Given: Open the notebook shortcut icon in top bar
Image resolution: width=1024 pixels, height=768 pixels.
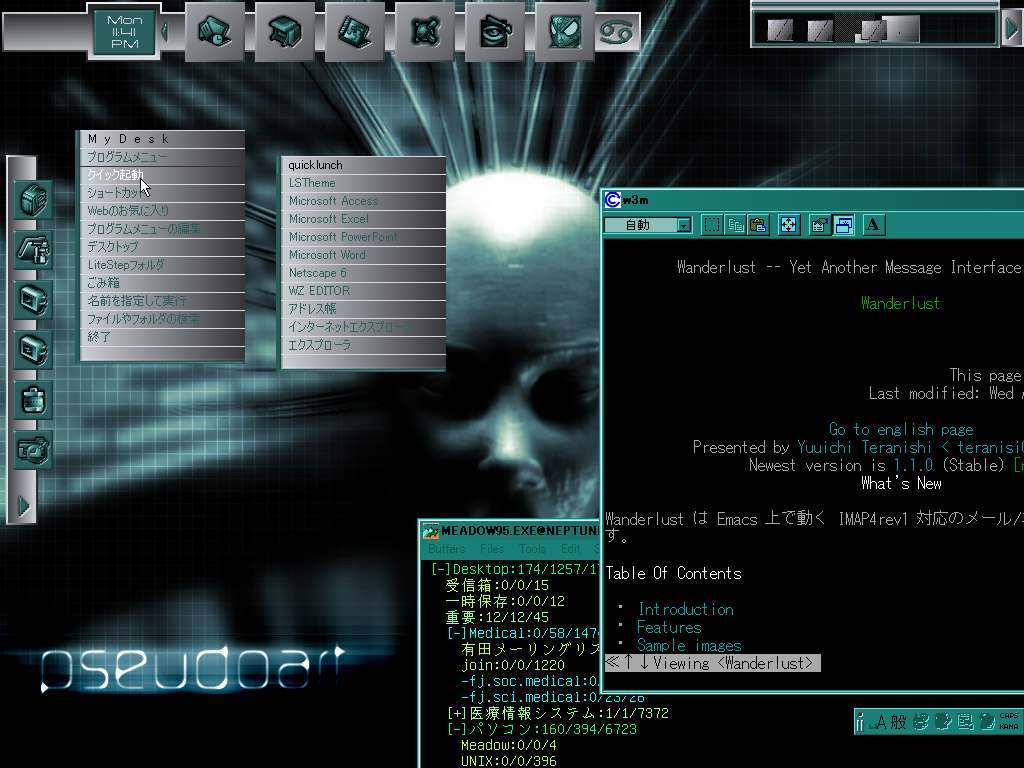Looking at the screenshot, I should coord(355,31).
